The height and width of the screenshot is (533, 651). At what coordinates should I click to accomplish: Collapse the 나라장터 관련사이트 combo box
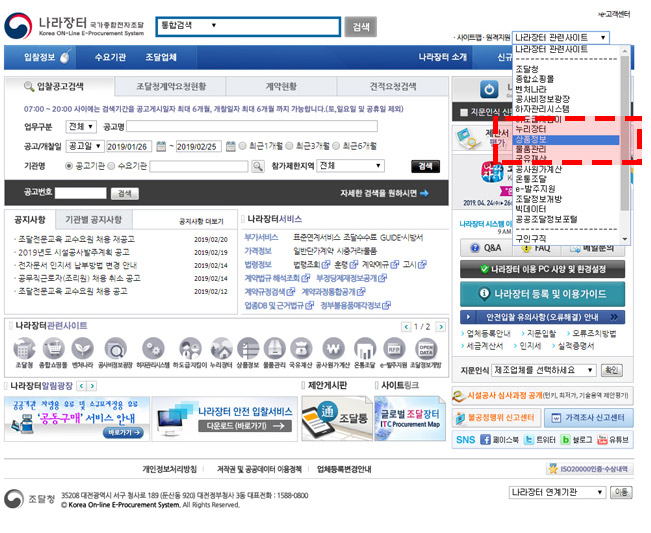560,37
